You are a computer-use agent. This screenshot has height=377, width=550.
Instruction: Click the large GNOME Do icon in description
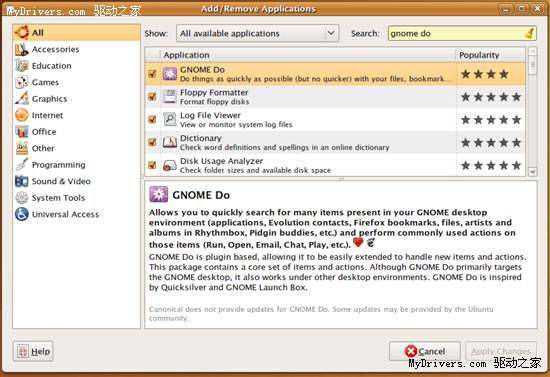point(159,194)
